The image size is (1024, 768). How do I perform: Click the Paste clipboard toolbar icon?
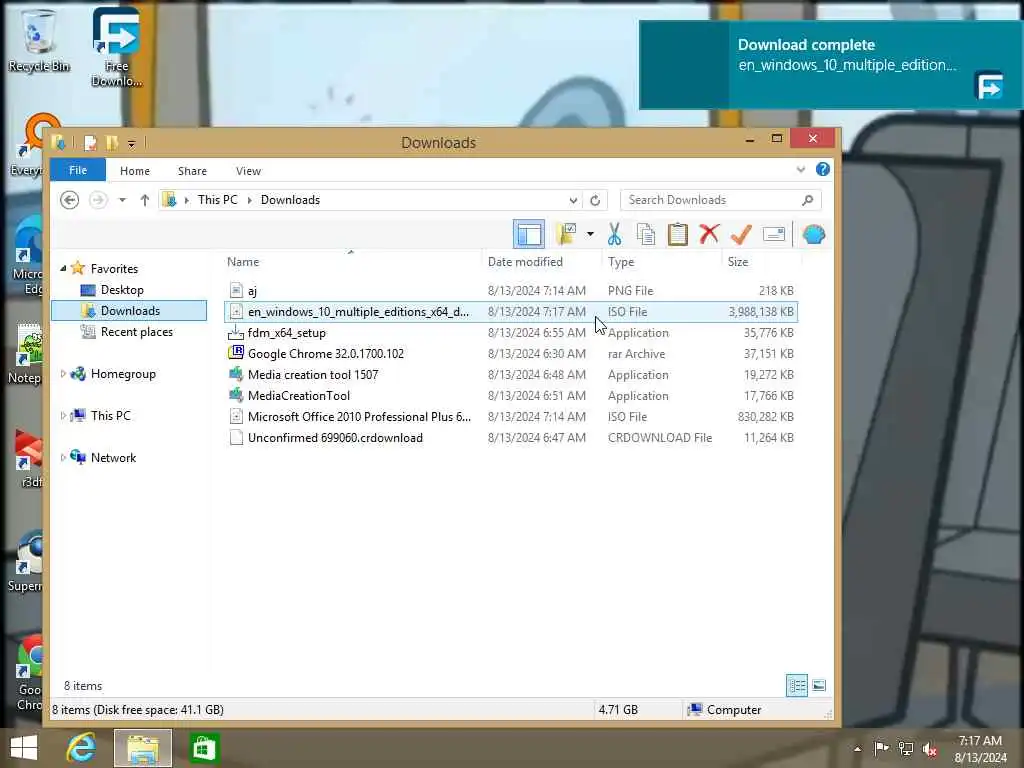coord(678,234)
